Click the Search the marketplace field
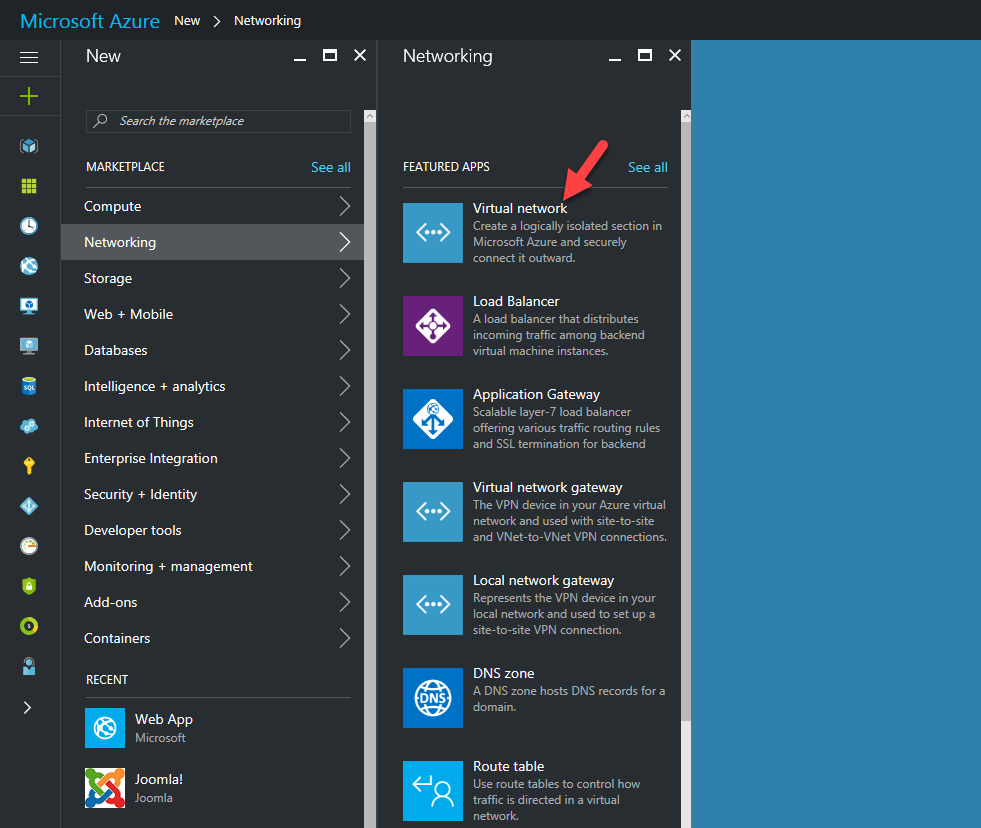 [218, 121]
